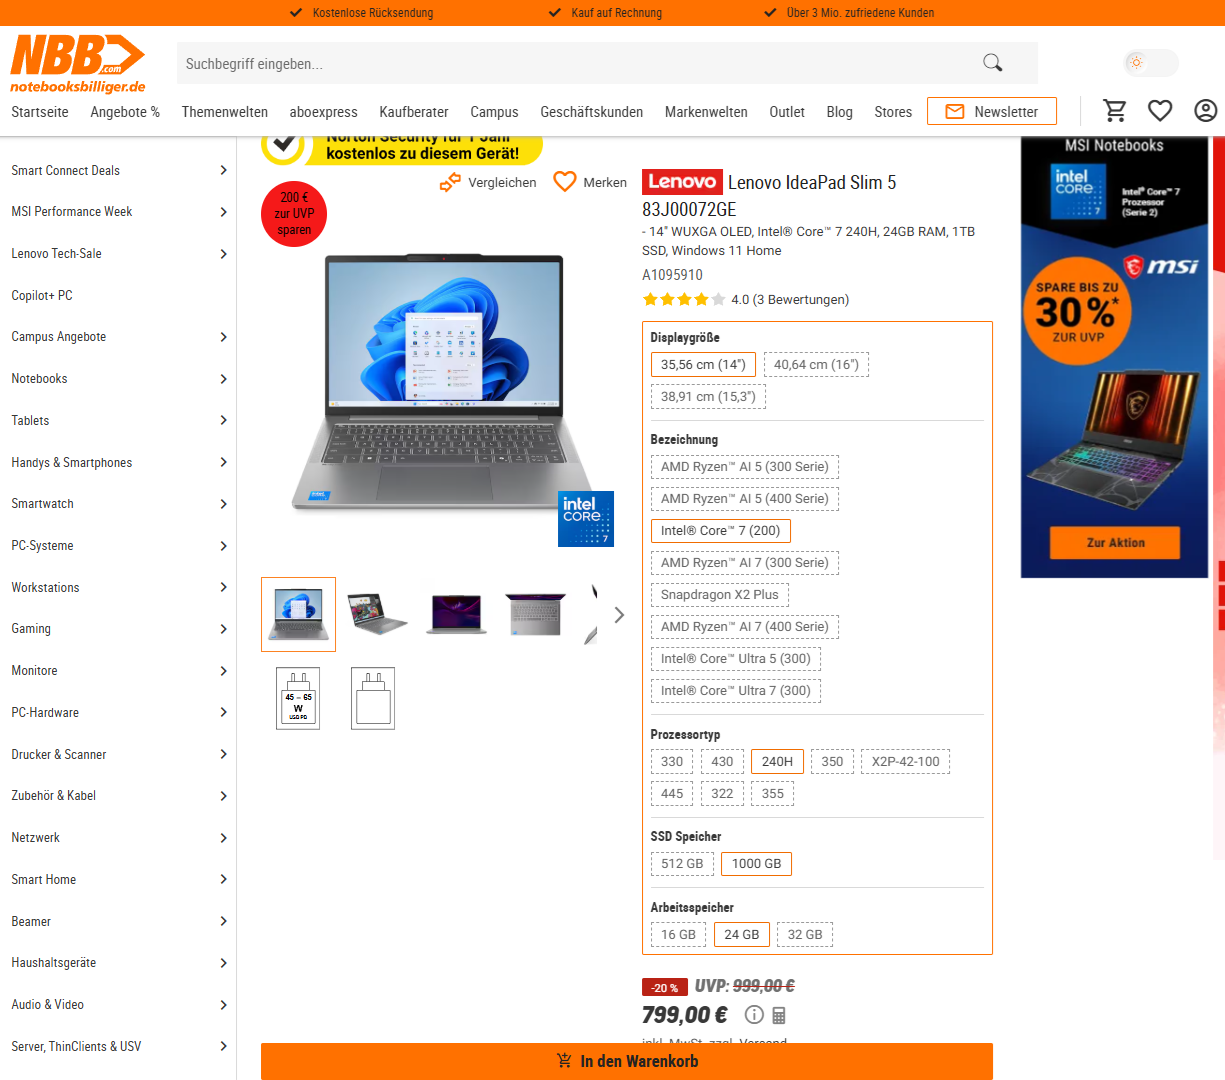Toggle the light/dark mode switch
This screenshot has width=1225, height=1080.
click(1151, 63)
